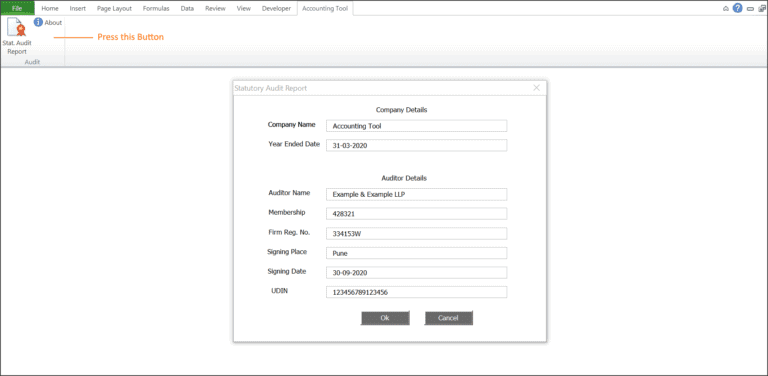Click the Company Details heading
Viewport: 768px width, 376px height.
pos(402,110)
